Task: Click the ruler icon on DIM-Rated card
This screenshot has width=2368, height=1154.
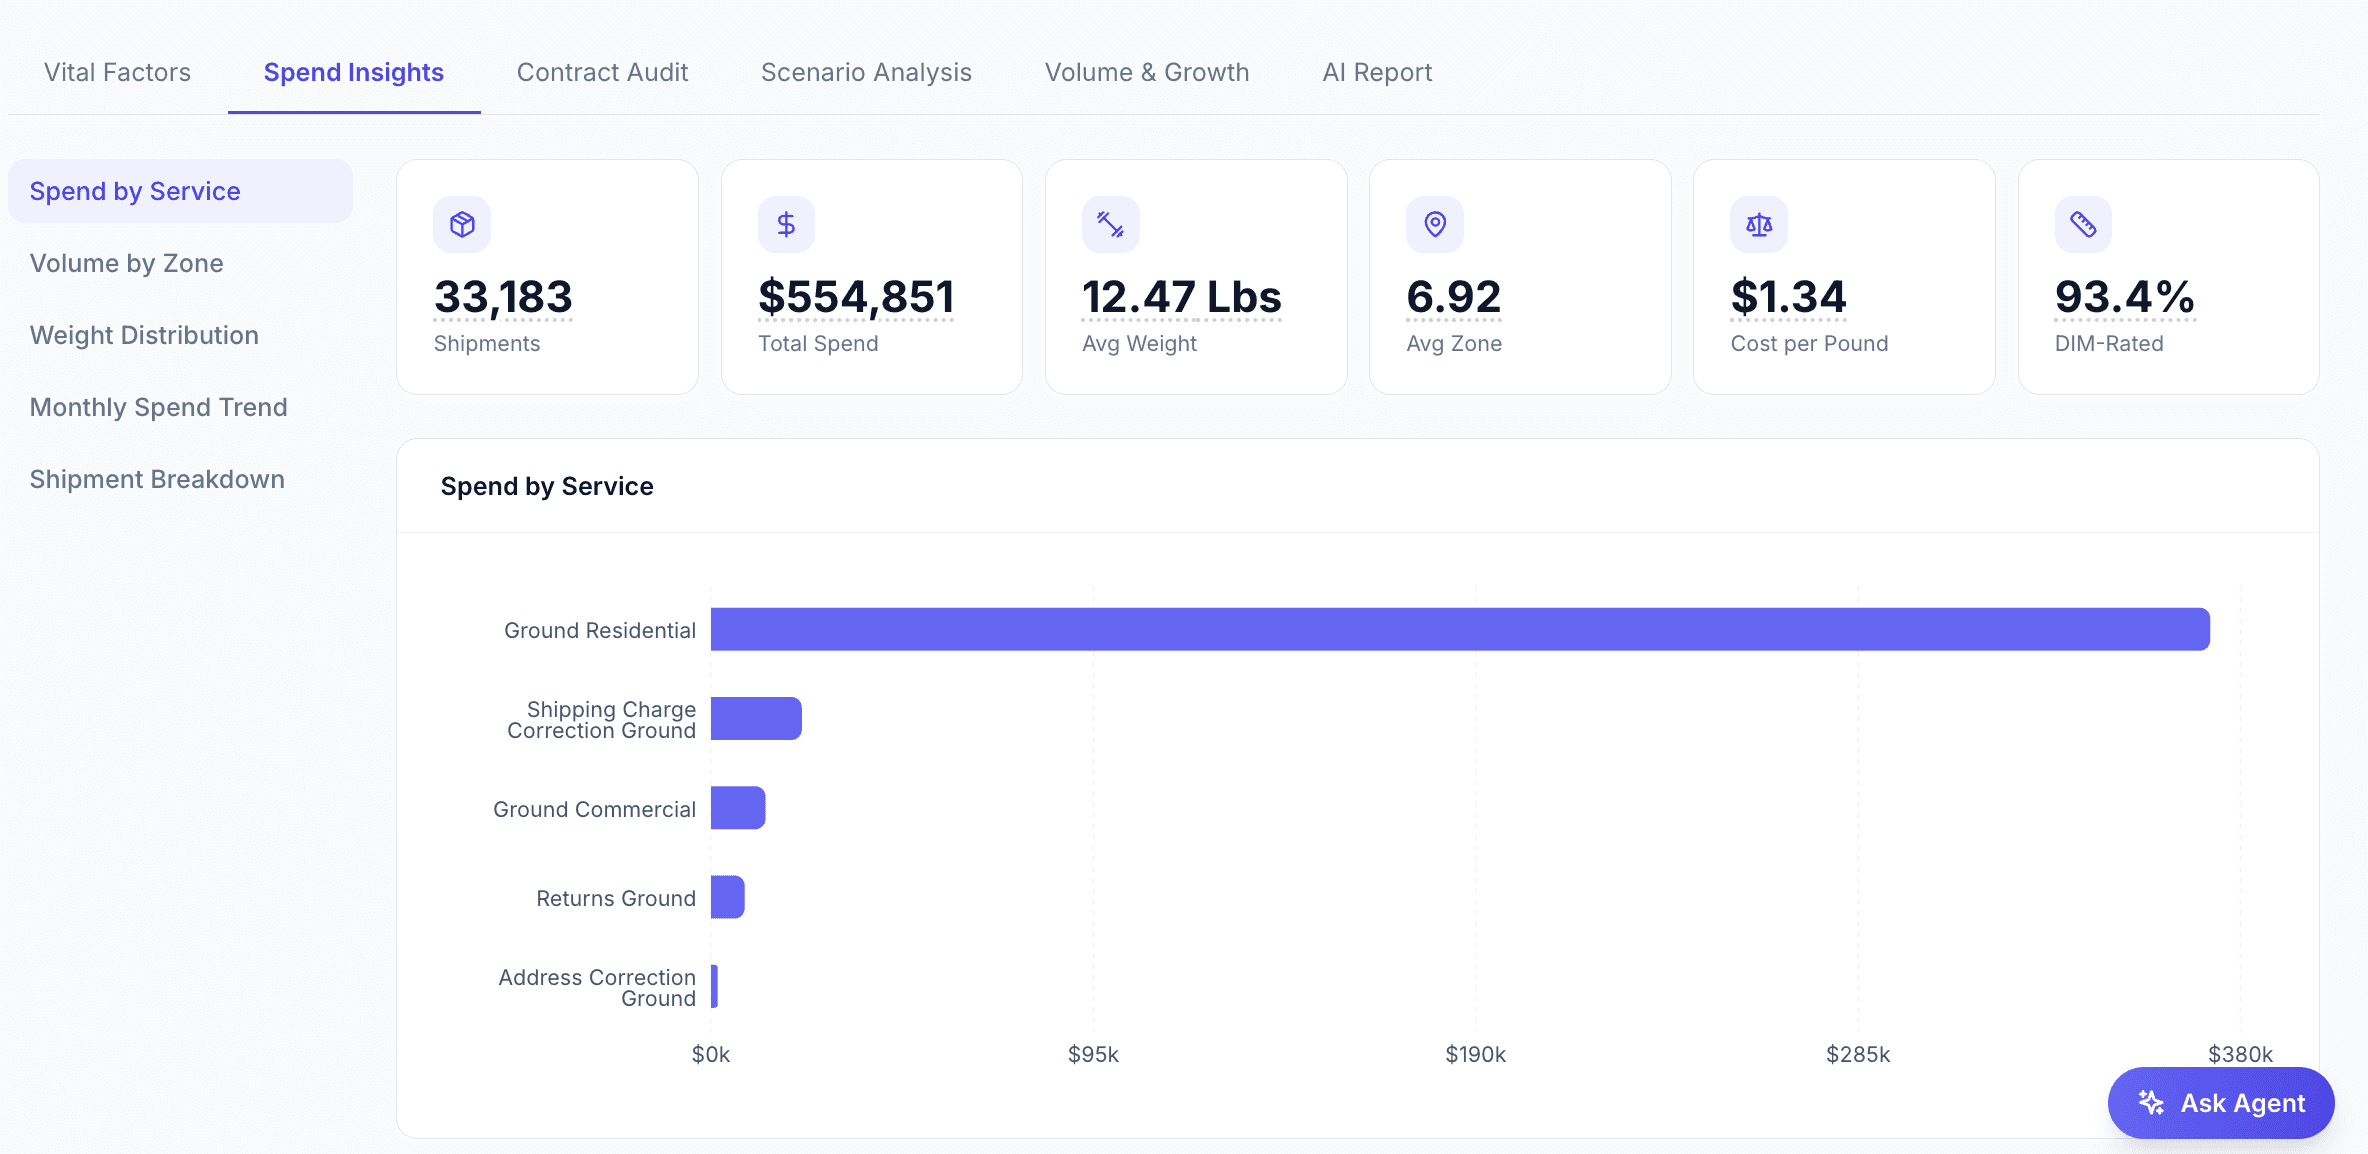Action: tap(2084, 224)
